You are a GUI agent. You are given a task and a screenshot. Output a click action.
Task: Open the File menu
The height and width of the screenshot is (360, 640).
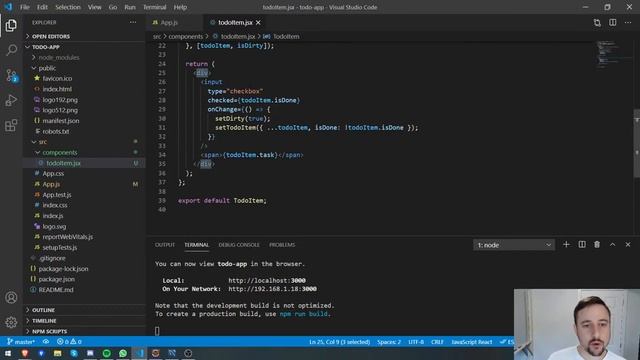24,7
